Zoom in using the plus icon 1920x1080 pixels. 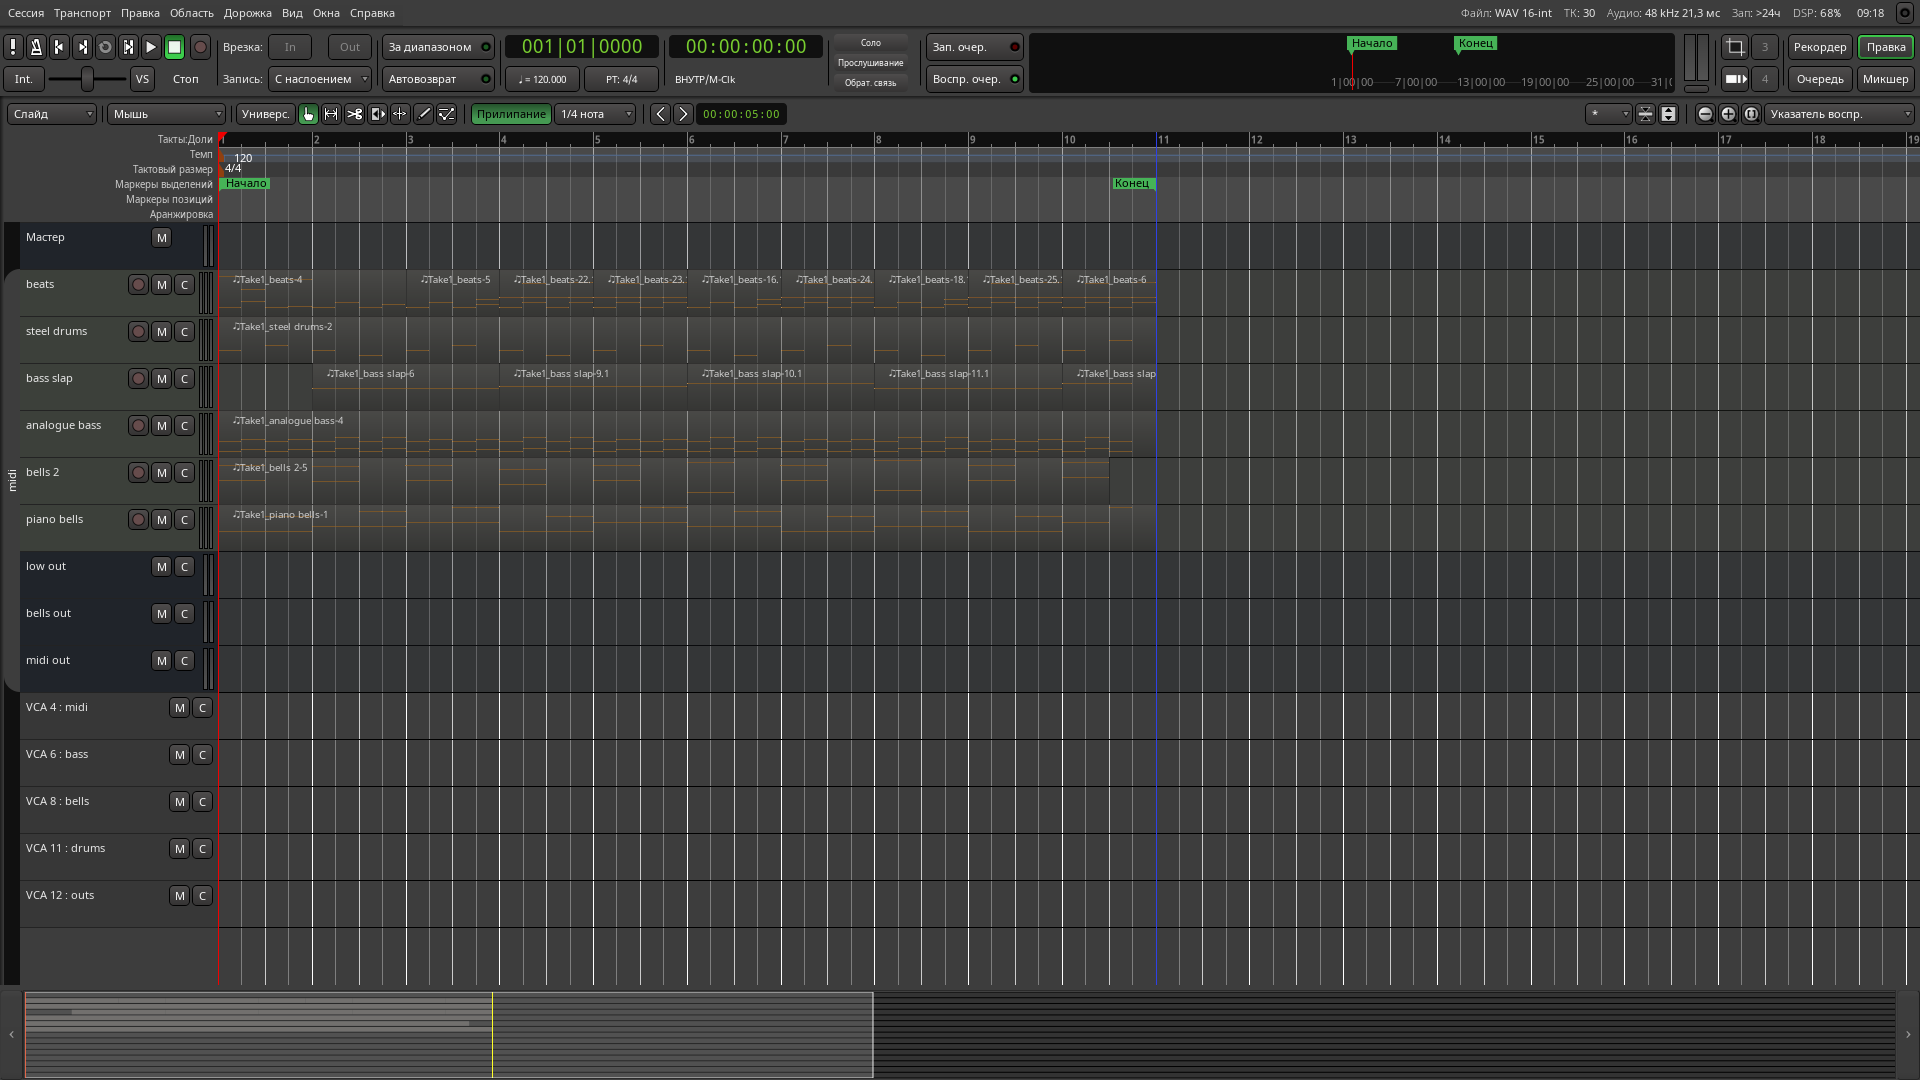coord(1728,114)
